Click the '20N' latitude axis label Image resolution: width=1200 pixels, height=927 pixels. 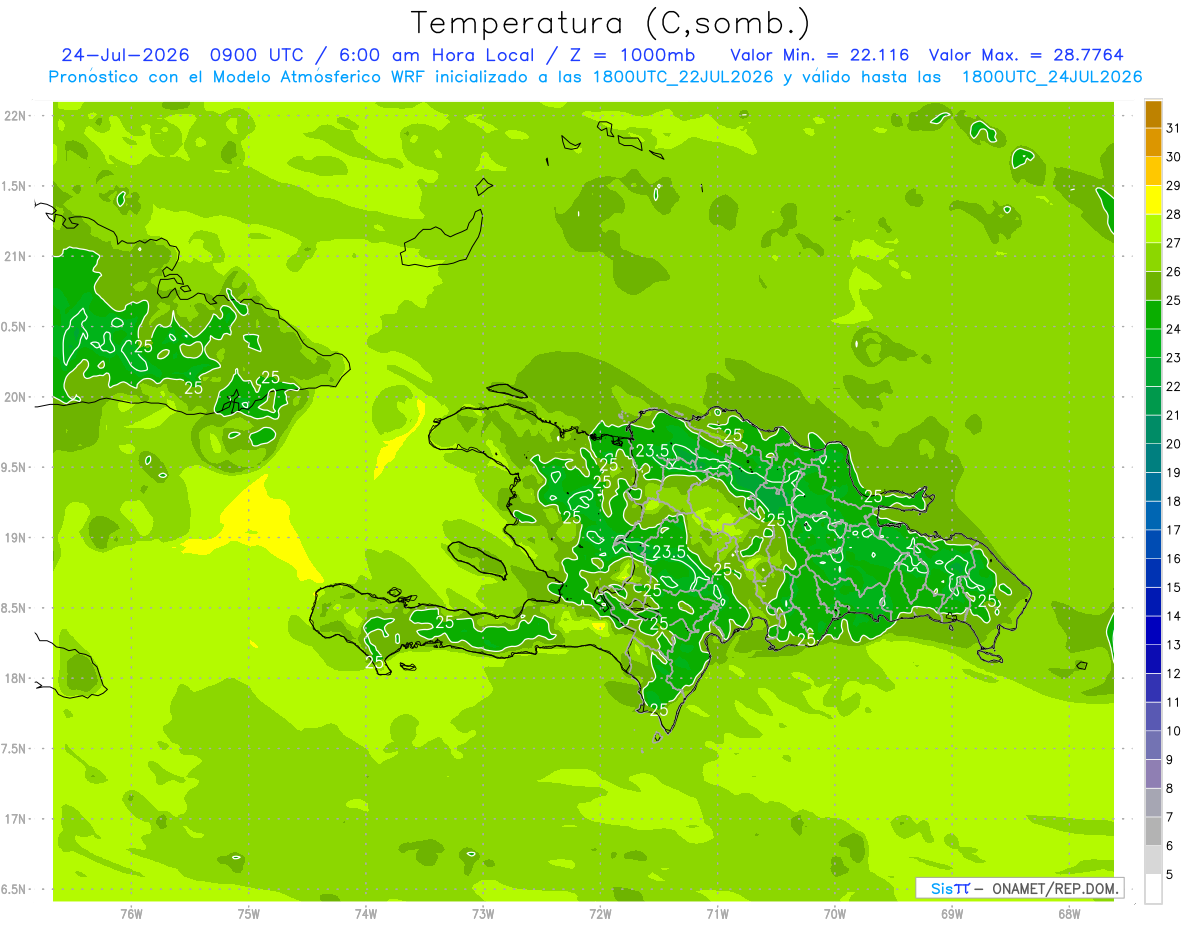pyautogui.click(x=17, y=397)
